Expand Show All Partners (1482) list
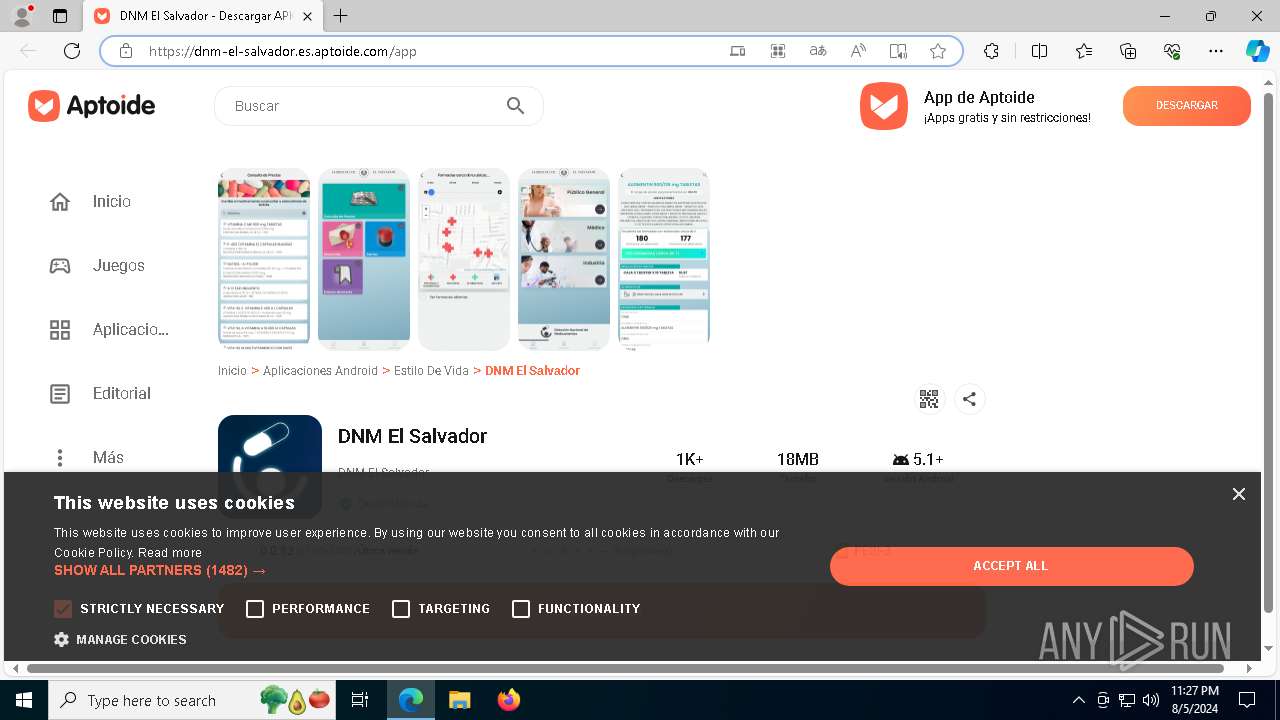Image resolution: width=1280 pixels, height=720 pixels. [160, 571]
